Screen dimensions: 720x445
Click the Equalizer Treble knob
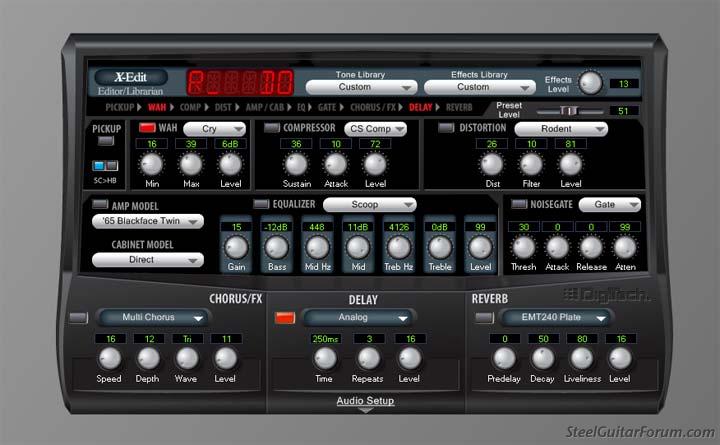click(x=440, y=248)
